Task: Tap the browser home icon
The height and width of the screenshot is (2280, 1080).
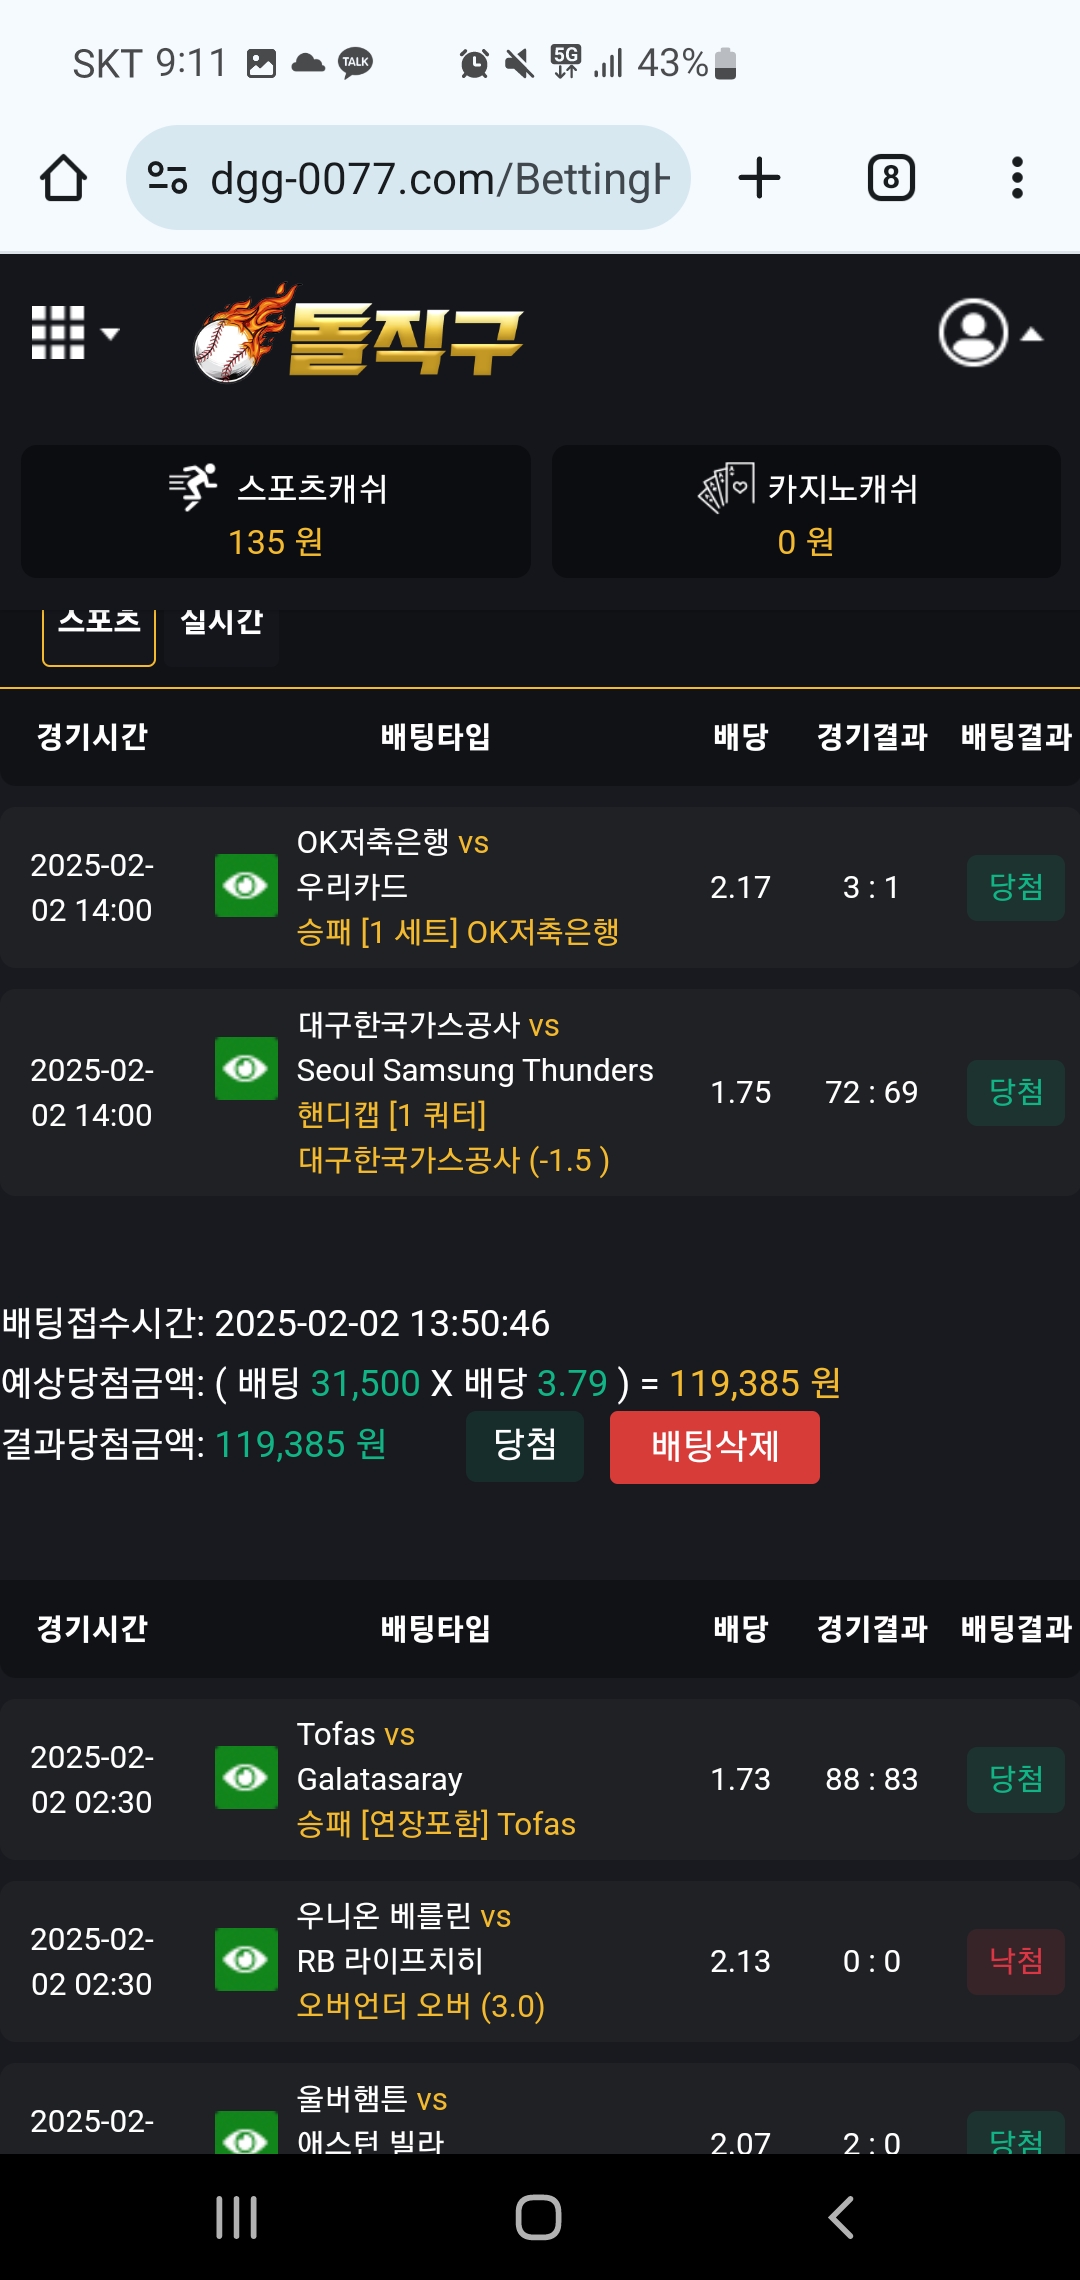Action: point(63,178)
